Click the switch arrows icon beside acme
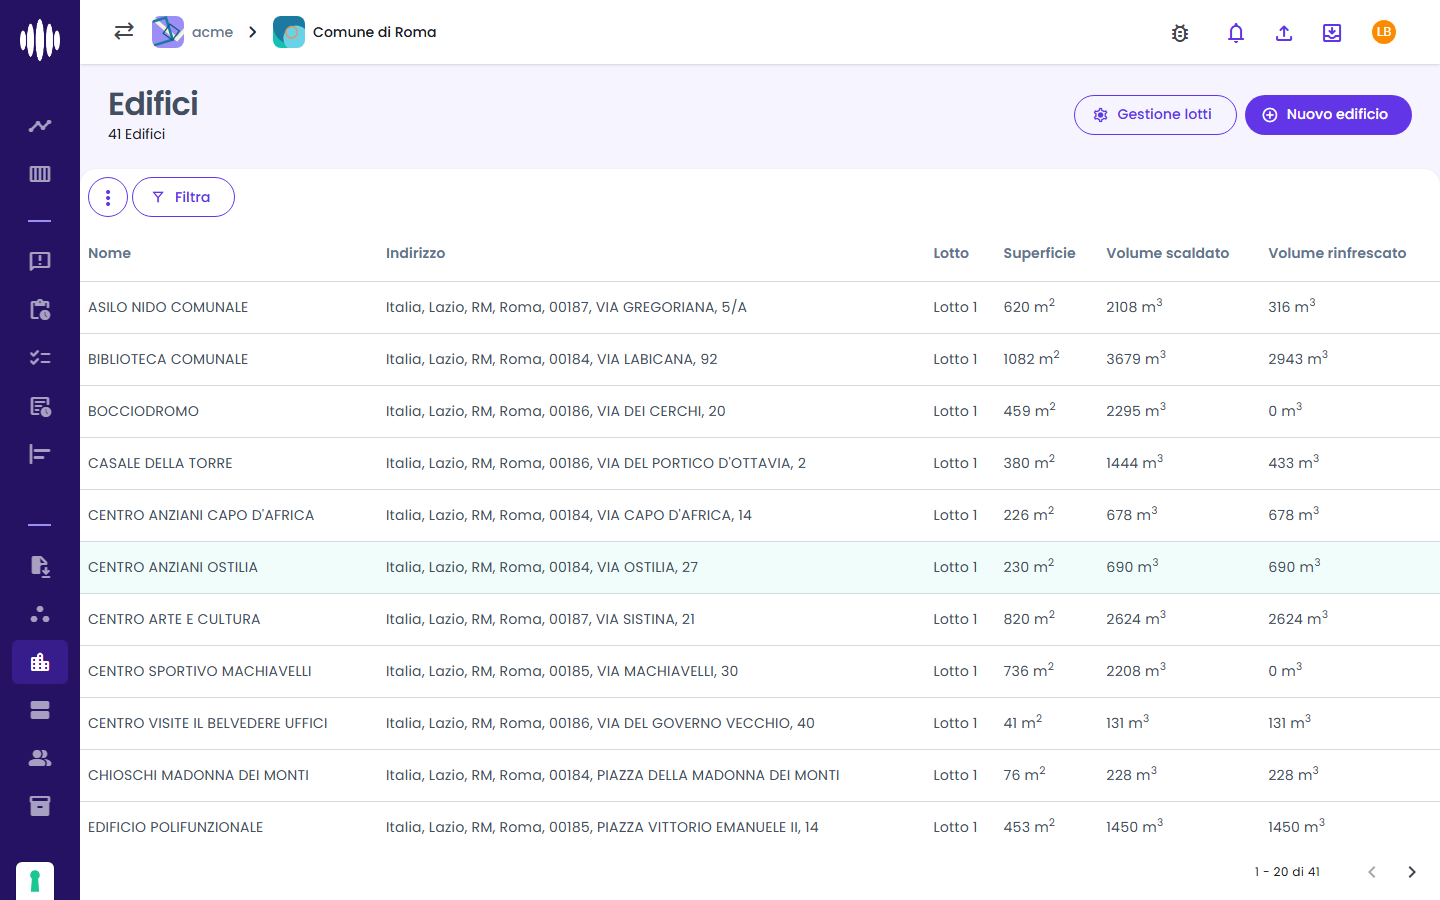 point(124,32)
